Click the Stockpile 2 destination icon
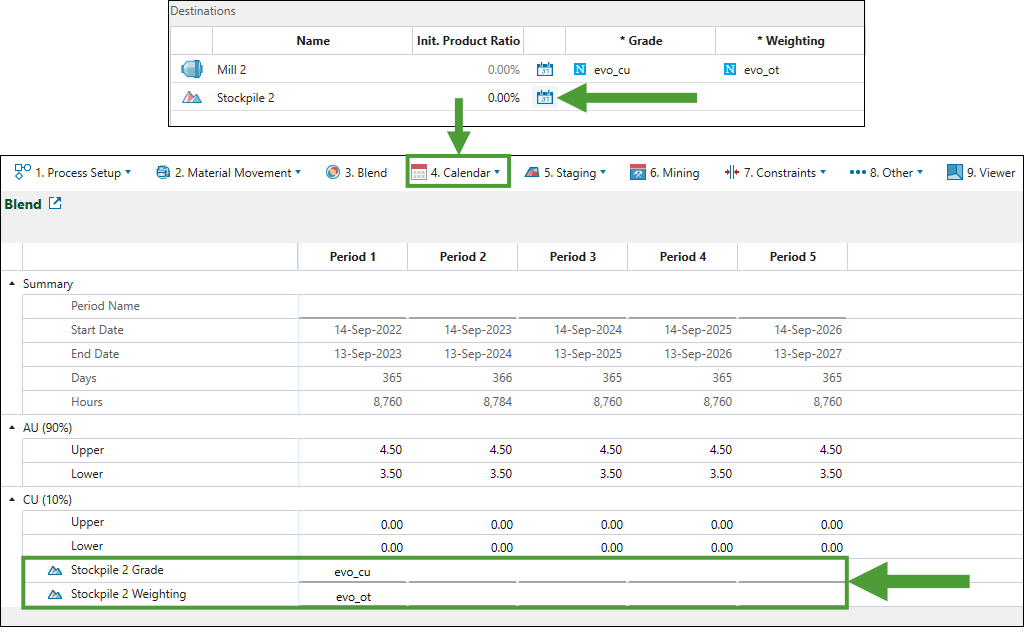 tap(191, 97)
